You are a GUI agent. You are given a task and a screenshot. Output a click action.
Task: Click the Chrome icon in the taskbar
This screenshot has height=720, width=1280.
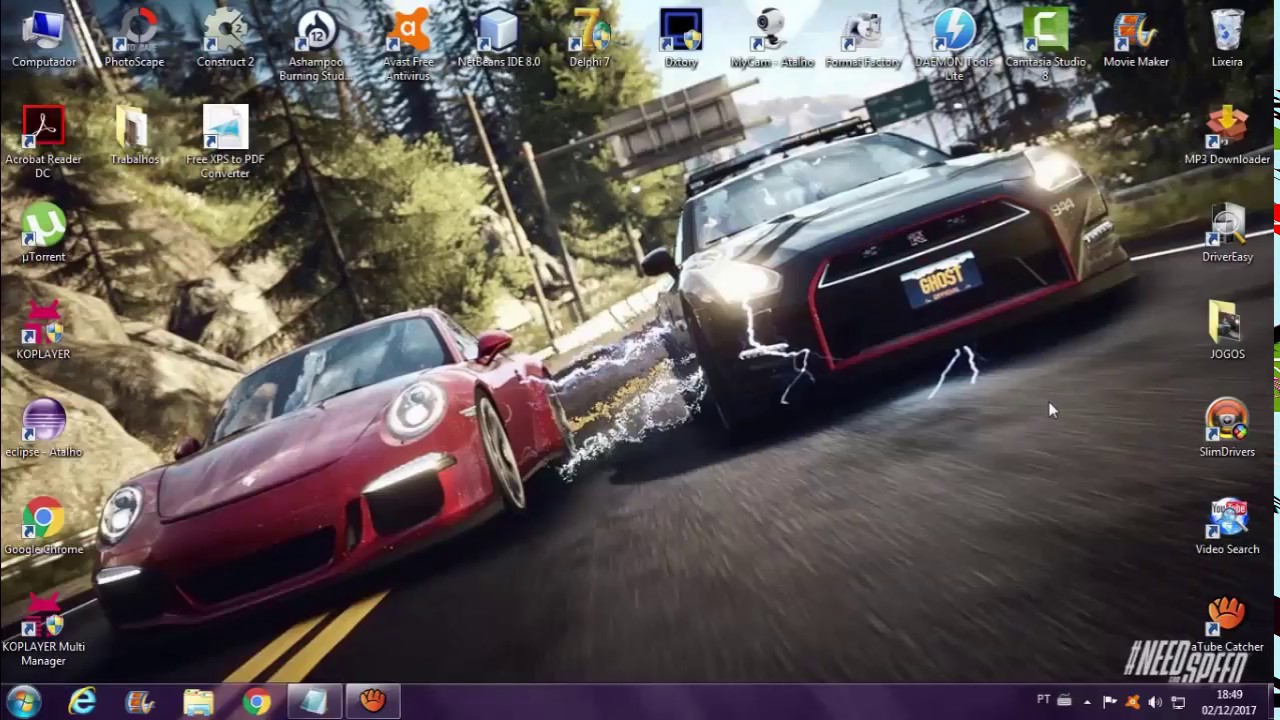point(256,702)
